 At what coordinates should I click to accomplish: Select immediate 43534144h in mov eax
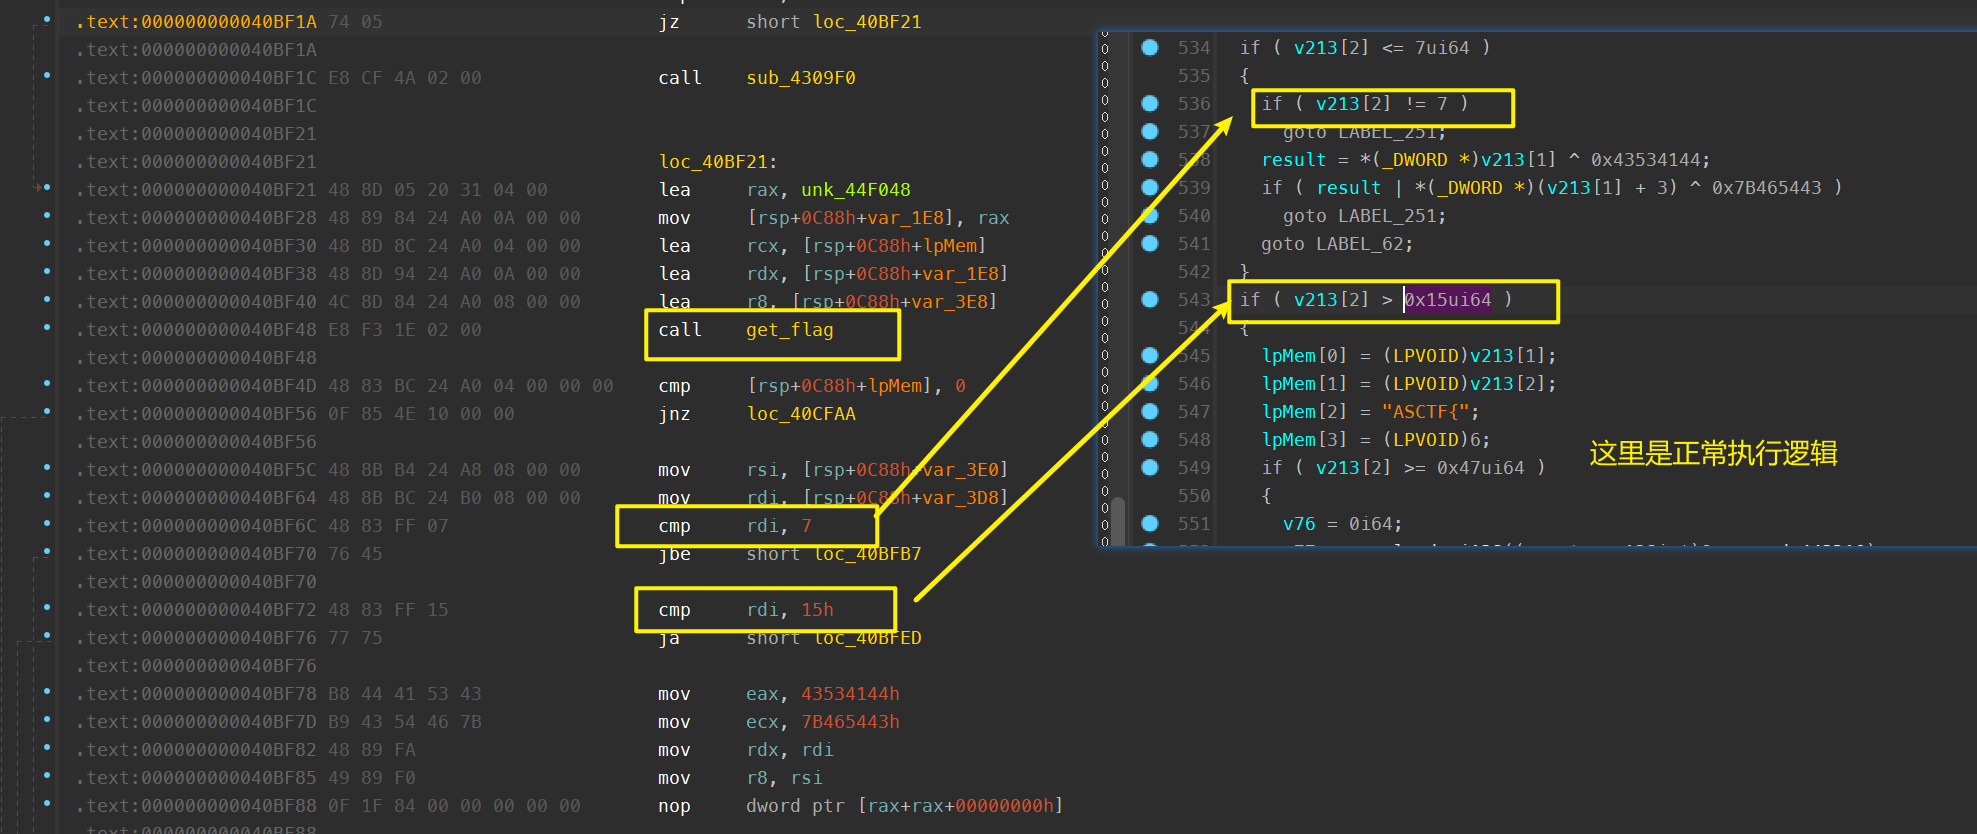tap(850, 694)
